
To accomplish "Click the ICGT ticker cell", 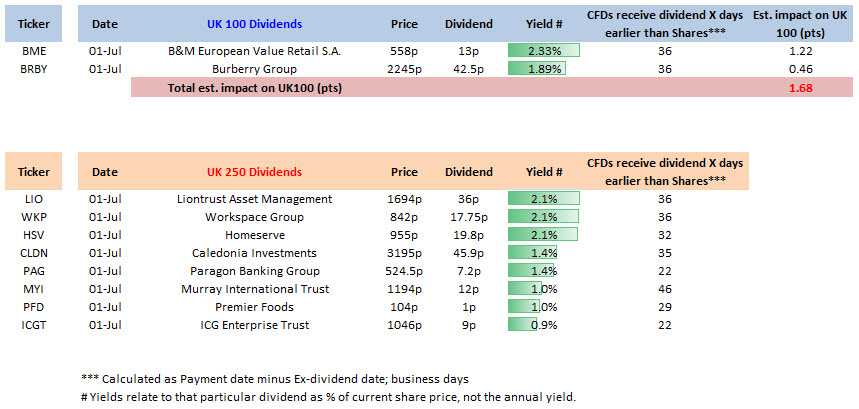I will (x=33, y=325).
